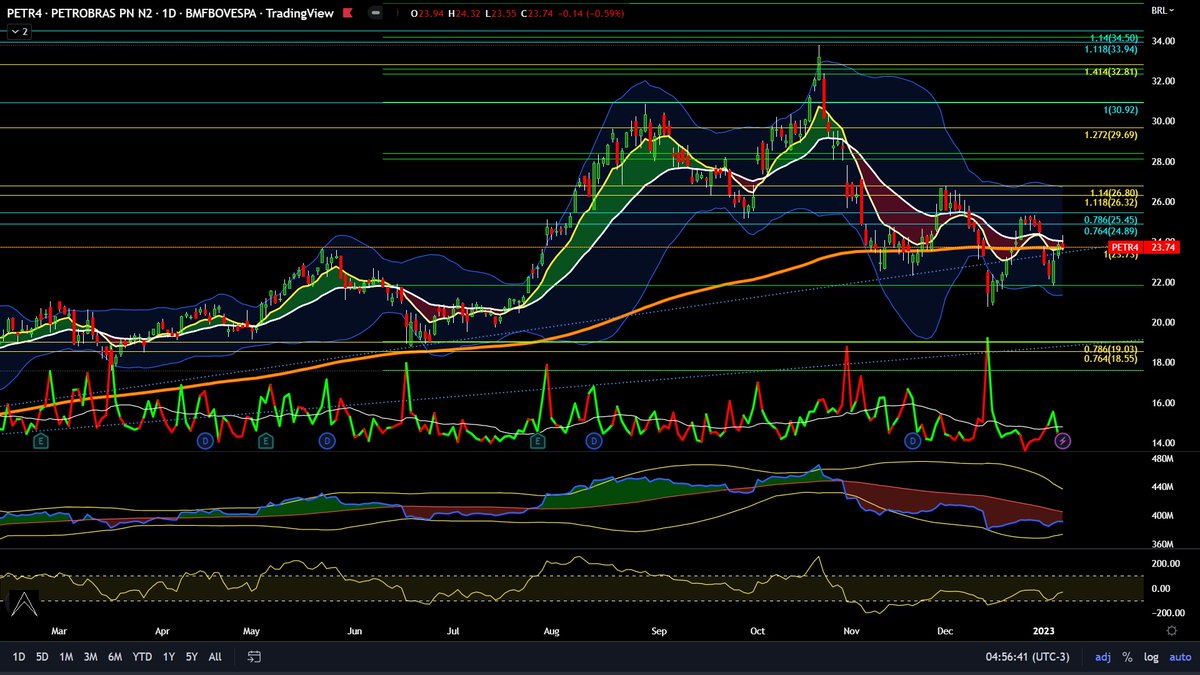Screen dimensions: 1200x675
Task: Open chart settings gear icon
Action: (1171, 631)
